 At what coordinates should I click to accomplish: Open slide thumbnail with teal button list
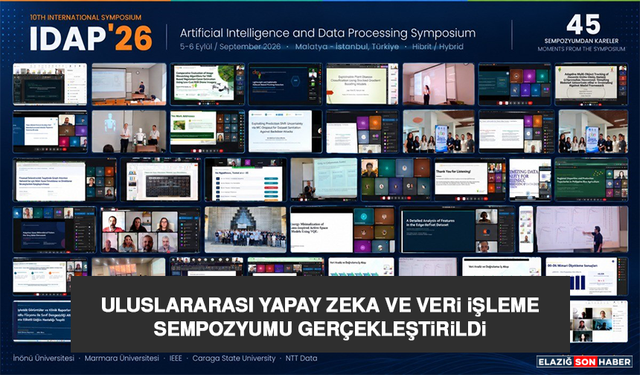coord(245,180)
